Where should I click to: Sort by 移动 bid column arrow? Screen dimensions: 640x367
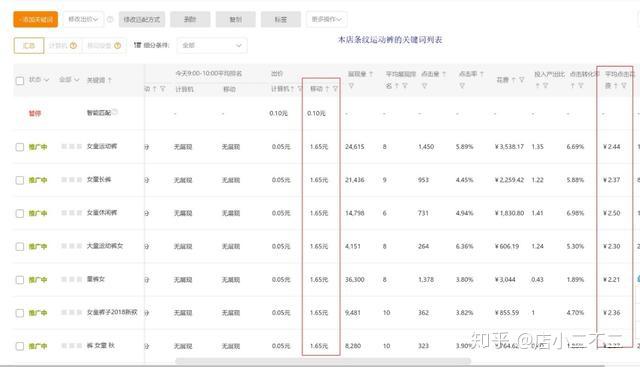click(x=327, y=89)
